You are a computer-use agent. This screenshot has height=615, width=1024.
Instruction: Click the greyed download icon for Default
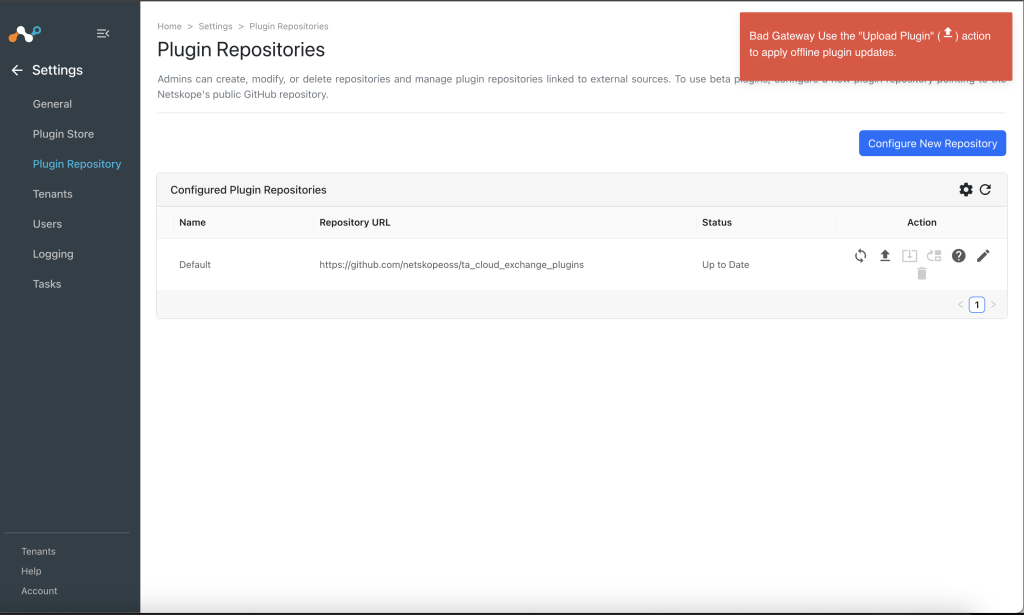point(909,255)
